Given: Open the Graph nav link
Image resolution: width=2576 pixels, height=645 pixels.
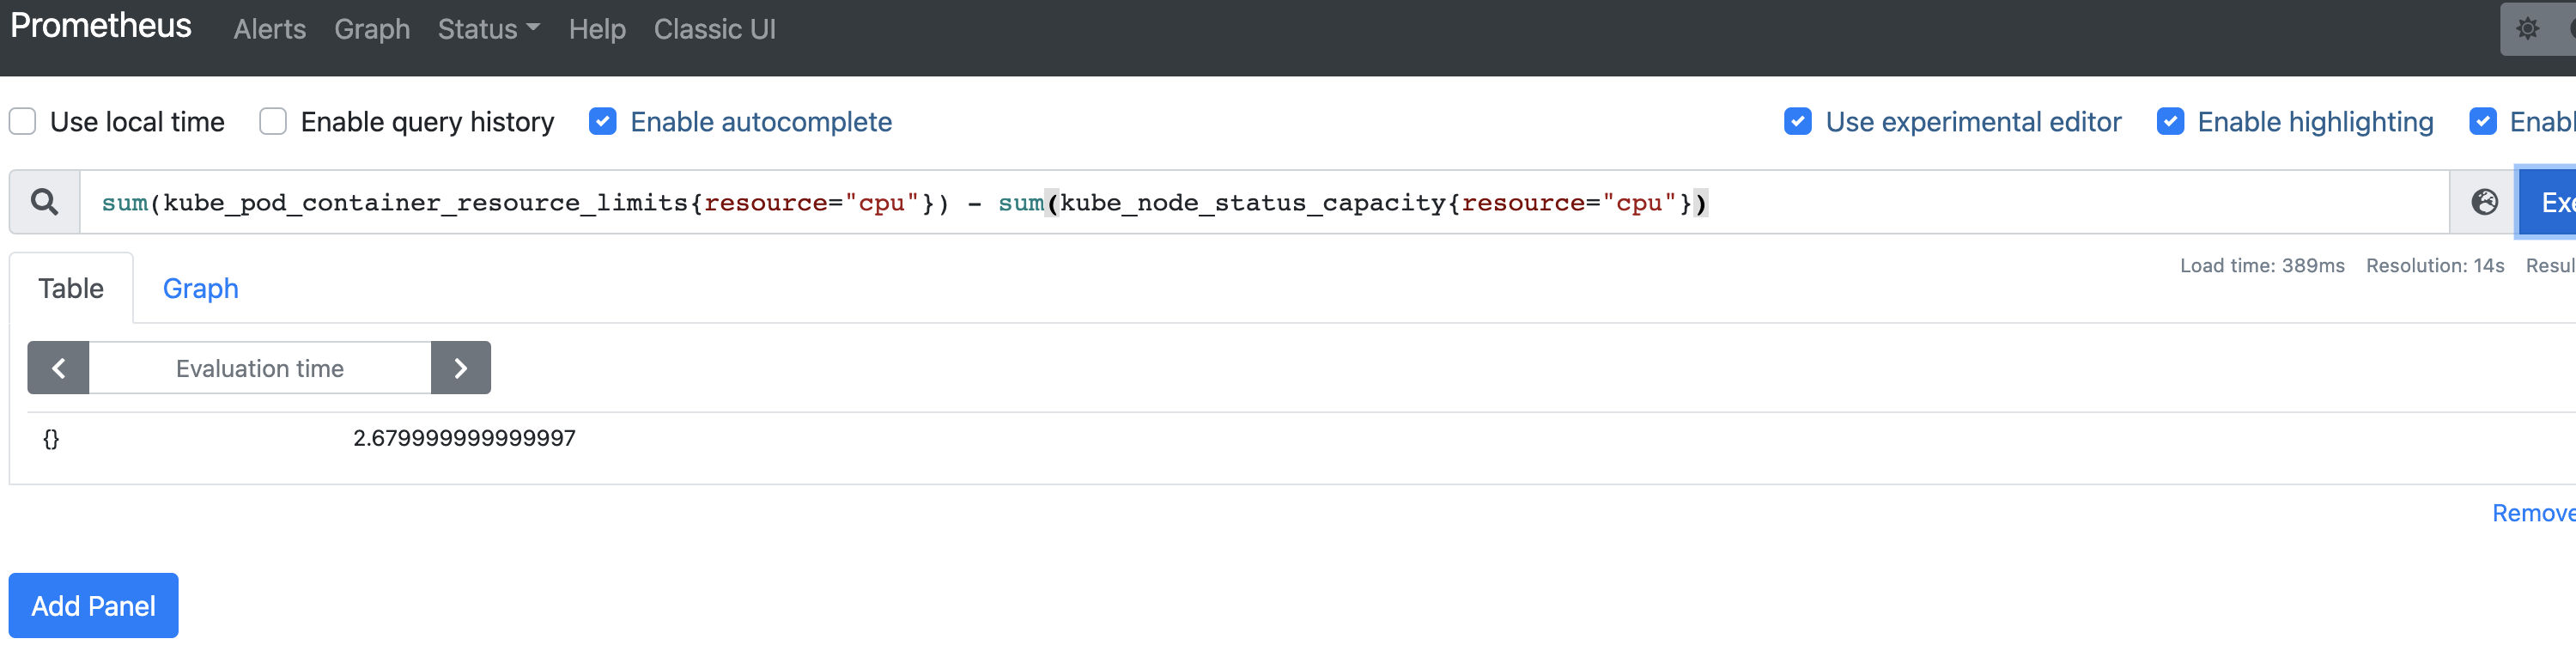Looking at the screenshot, I should (x=372, y=29).
